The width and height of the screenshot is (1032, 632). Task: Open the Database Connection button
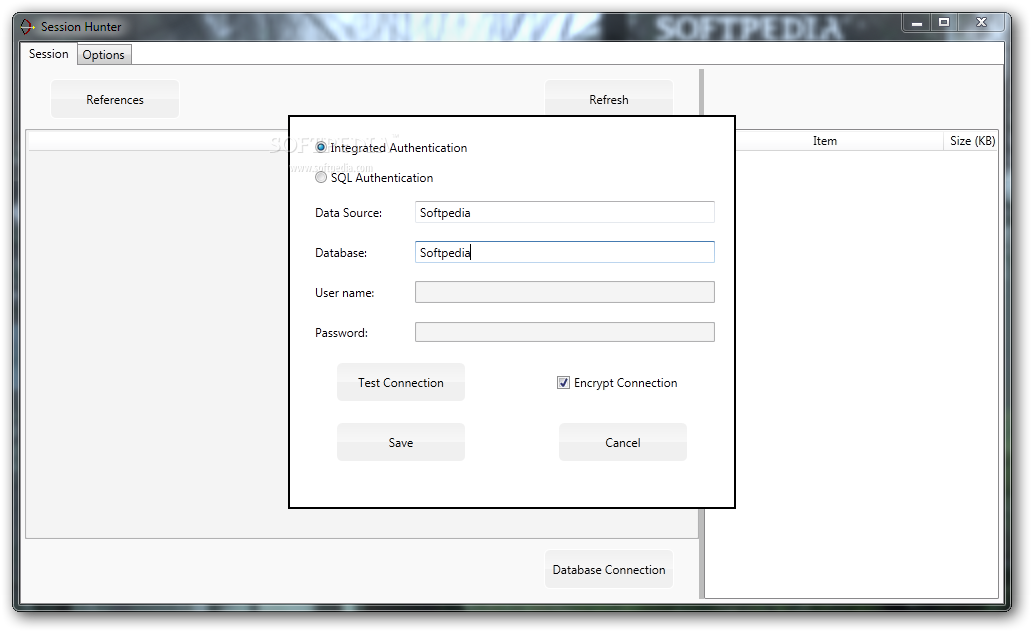(x=609, y=569)
